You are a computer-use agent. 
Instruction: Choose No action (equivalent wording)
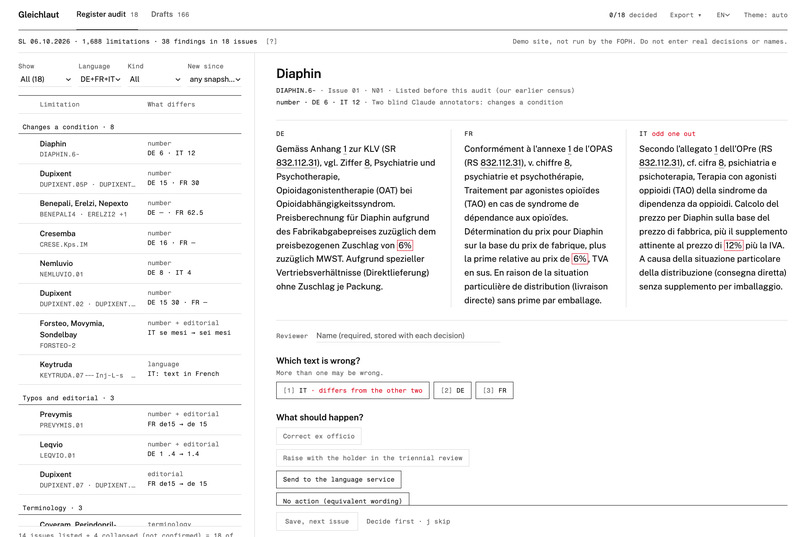(343, 499)
